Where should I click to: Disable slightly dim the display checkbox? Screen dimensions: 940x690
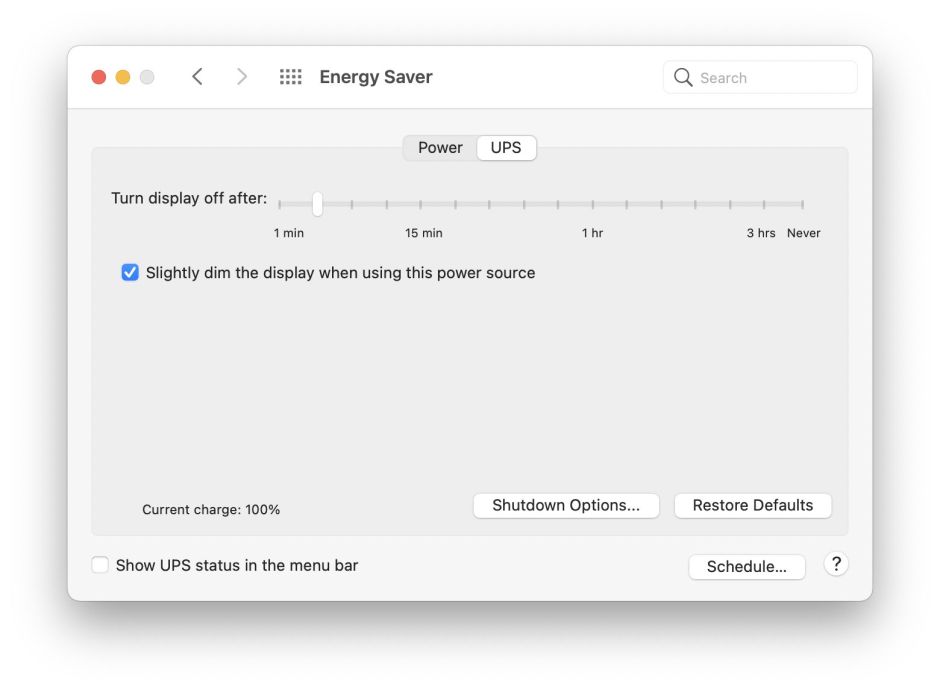tap(130, 273)
